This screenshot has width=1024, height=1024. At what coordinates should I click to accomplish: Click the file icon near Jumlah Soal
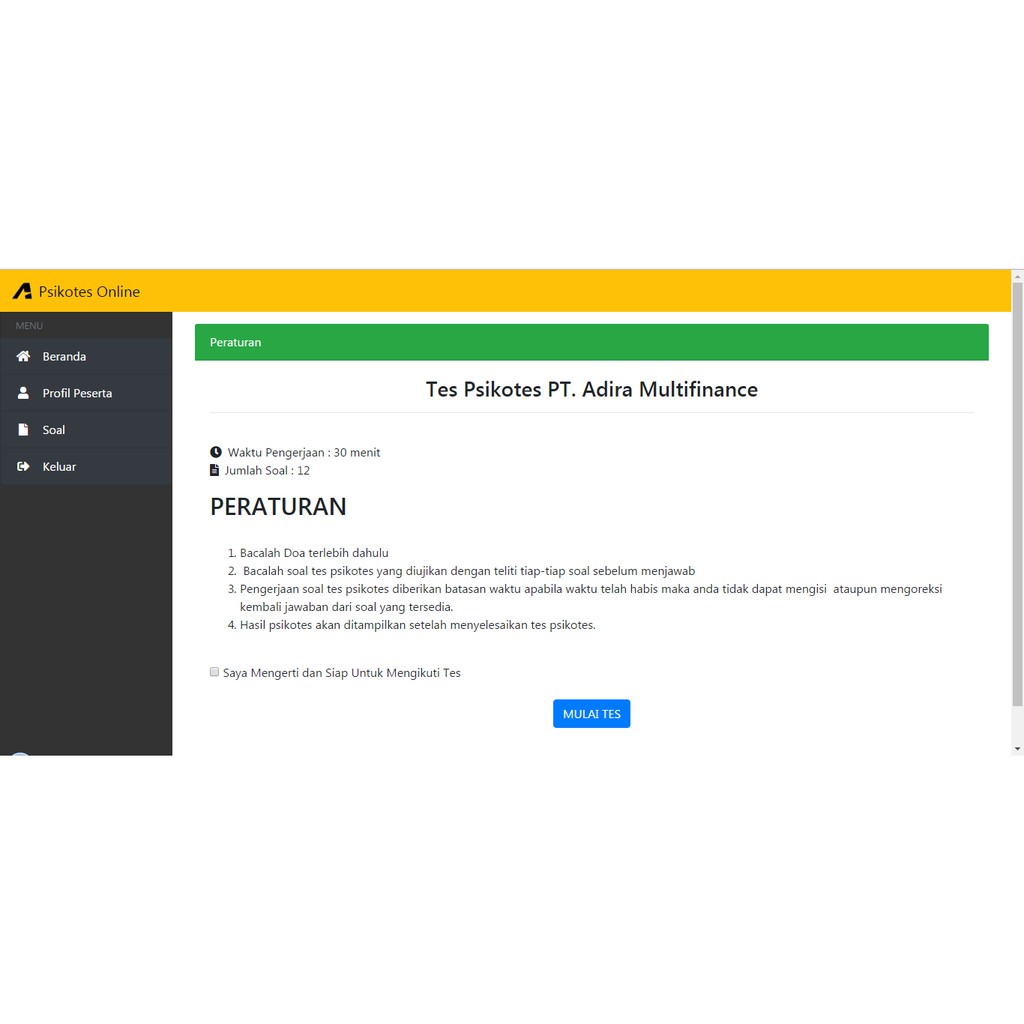pos(214,470)
